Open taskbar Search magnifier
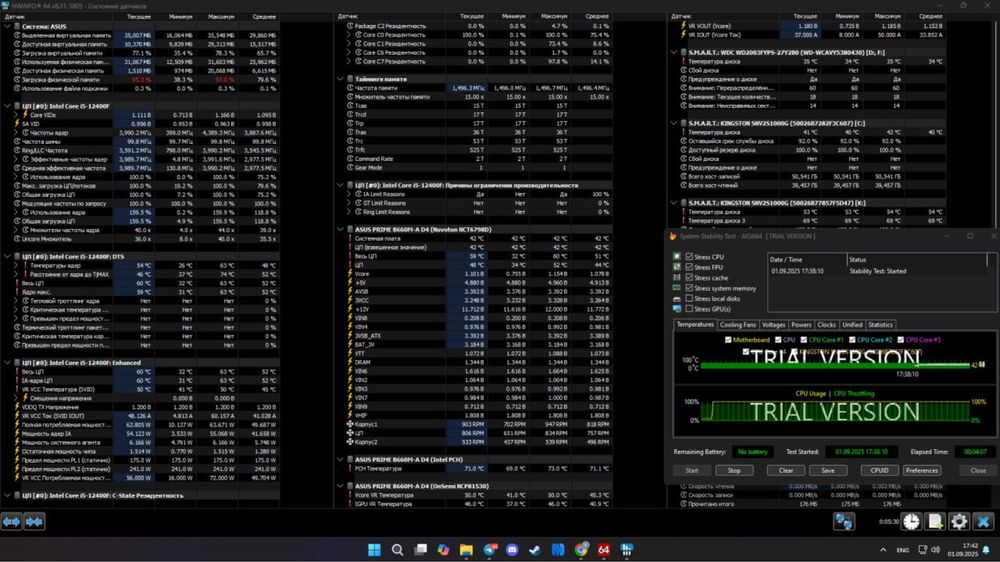The height and width of the screenshot is (562, 1000). 397,549
